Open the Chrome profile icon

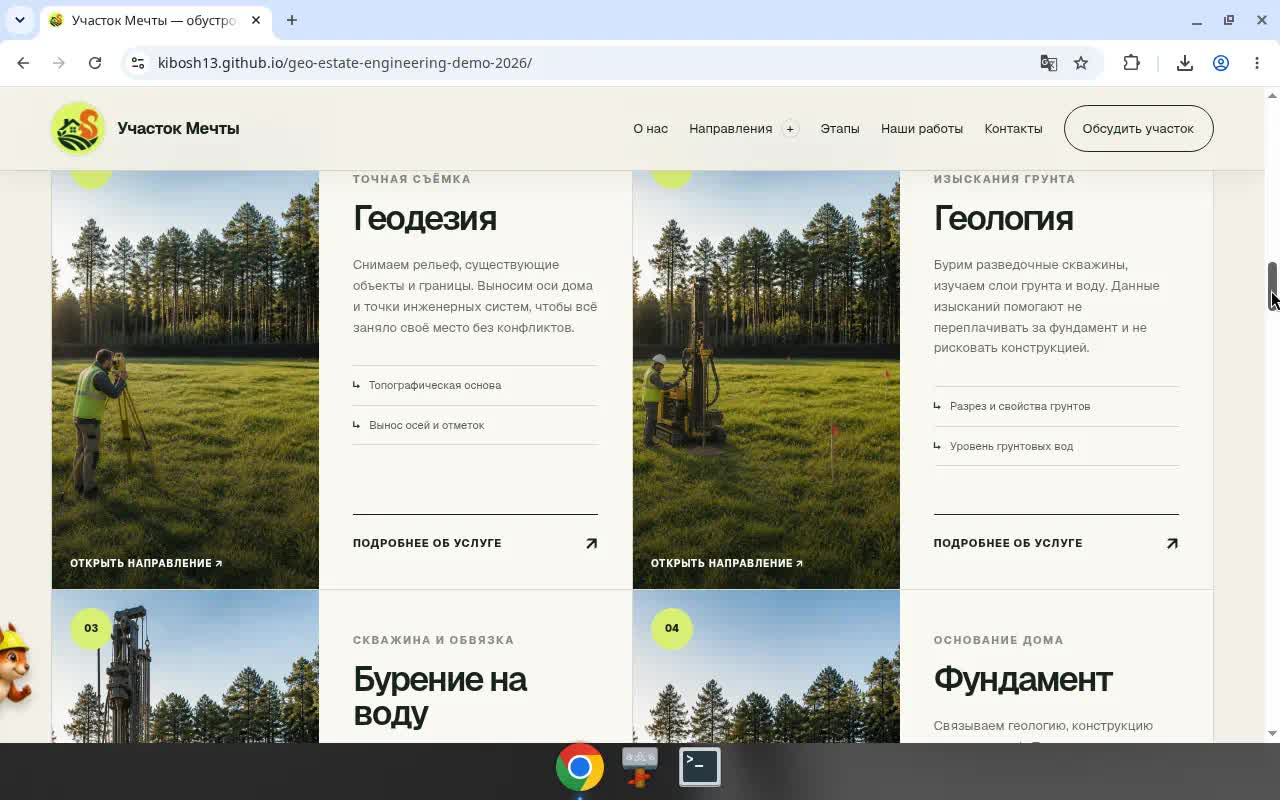pyautogui.click(x=1221, y=63)
